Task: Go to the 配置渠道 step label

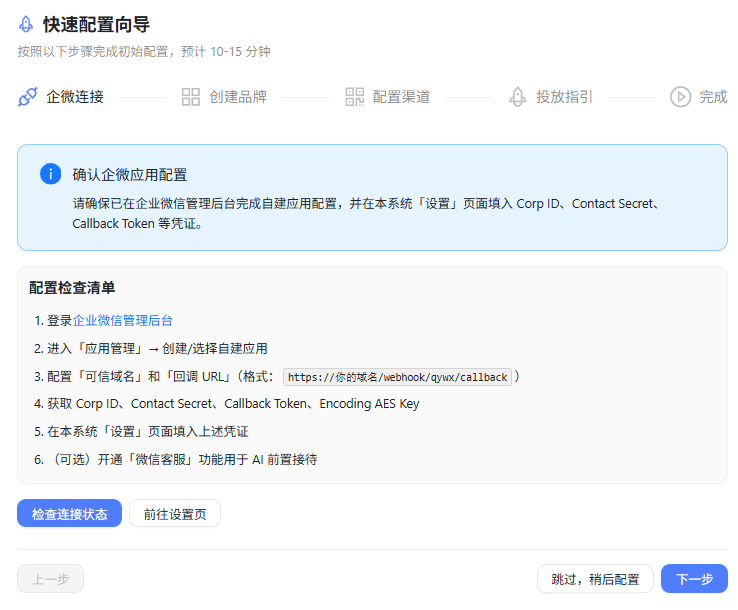Action: tap(401, 97)
